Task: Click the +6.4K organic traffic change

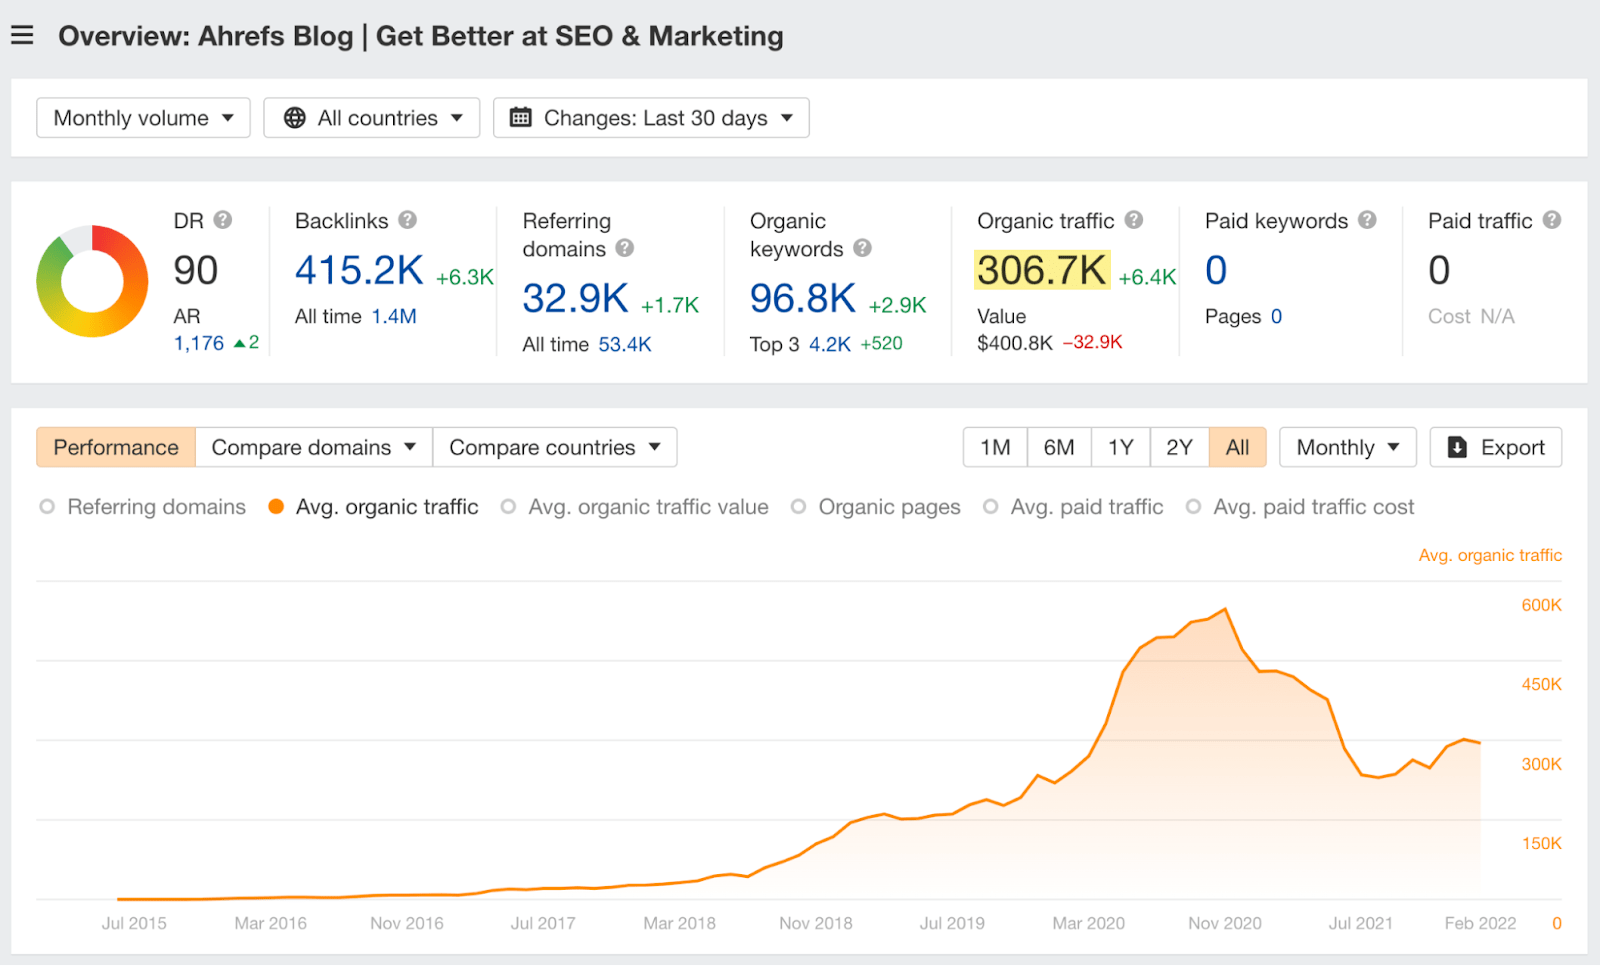Action: [1147, 277]
